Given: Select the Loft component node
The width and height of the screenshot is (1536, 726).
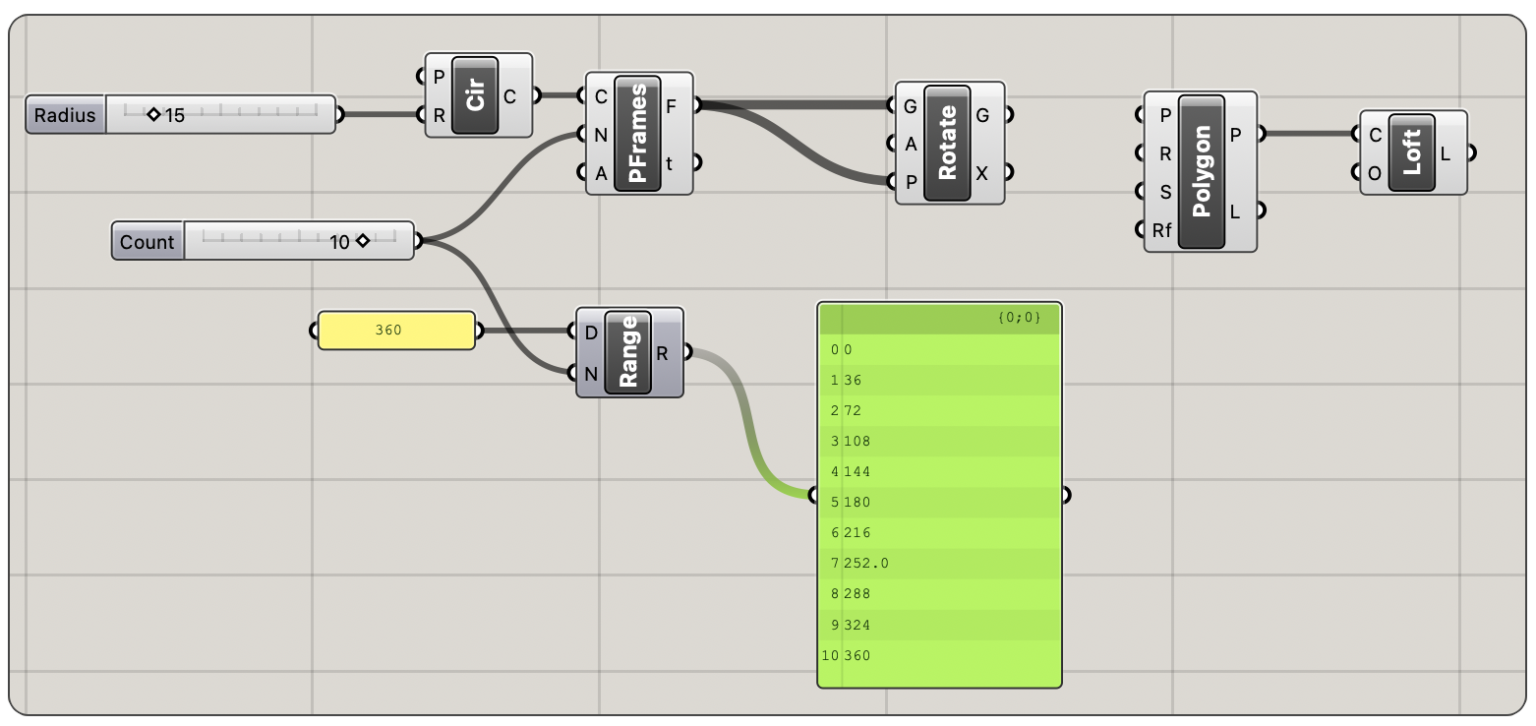Looking at the screenshot, I should coord(1411,152).
